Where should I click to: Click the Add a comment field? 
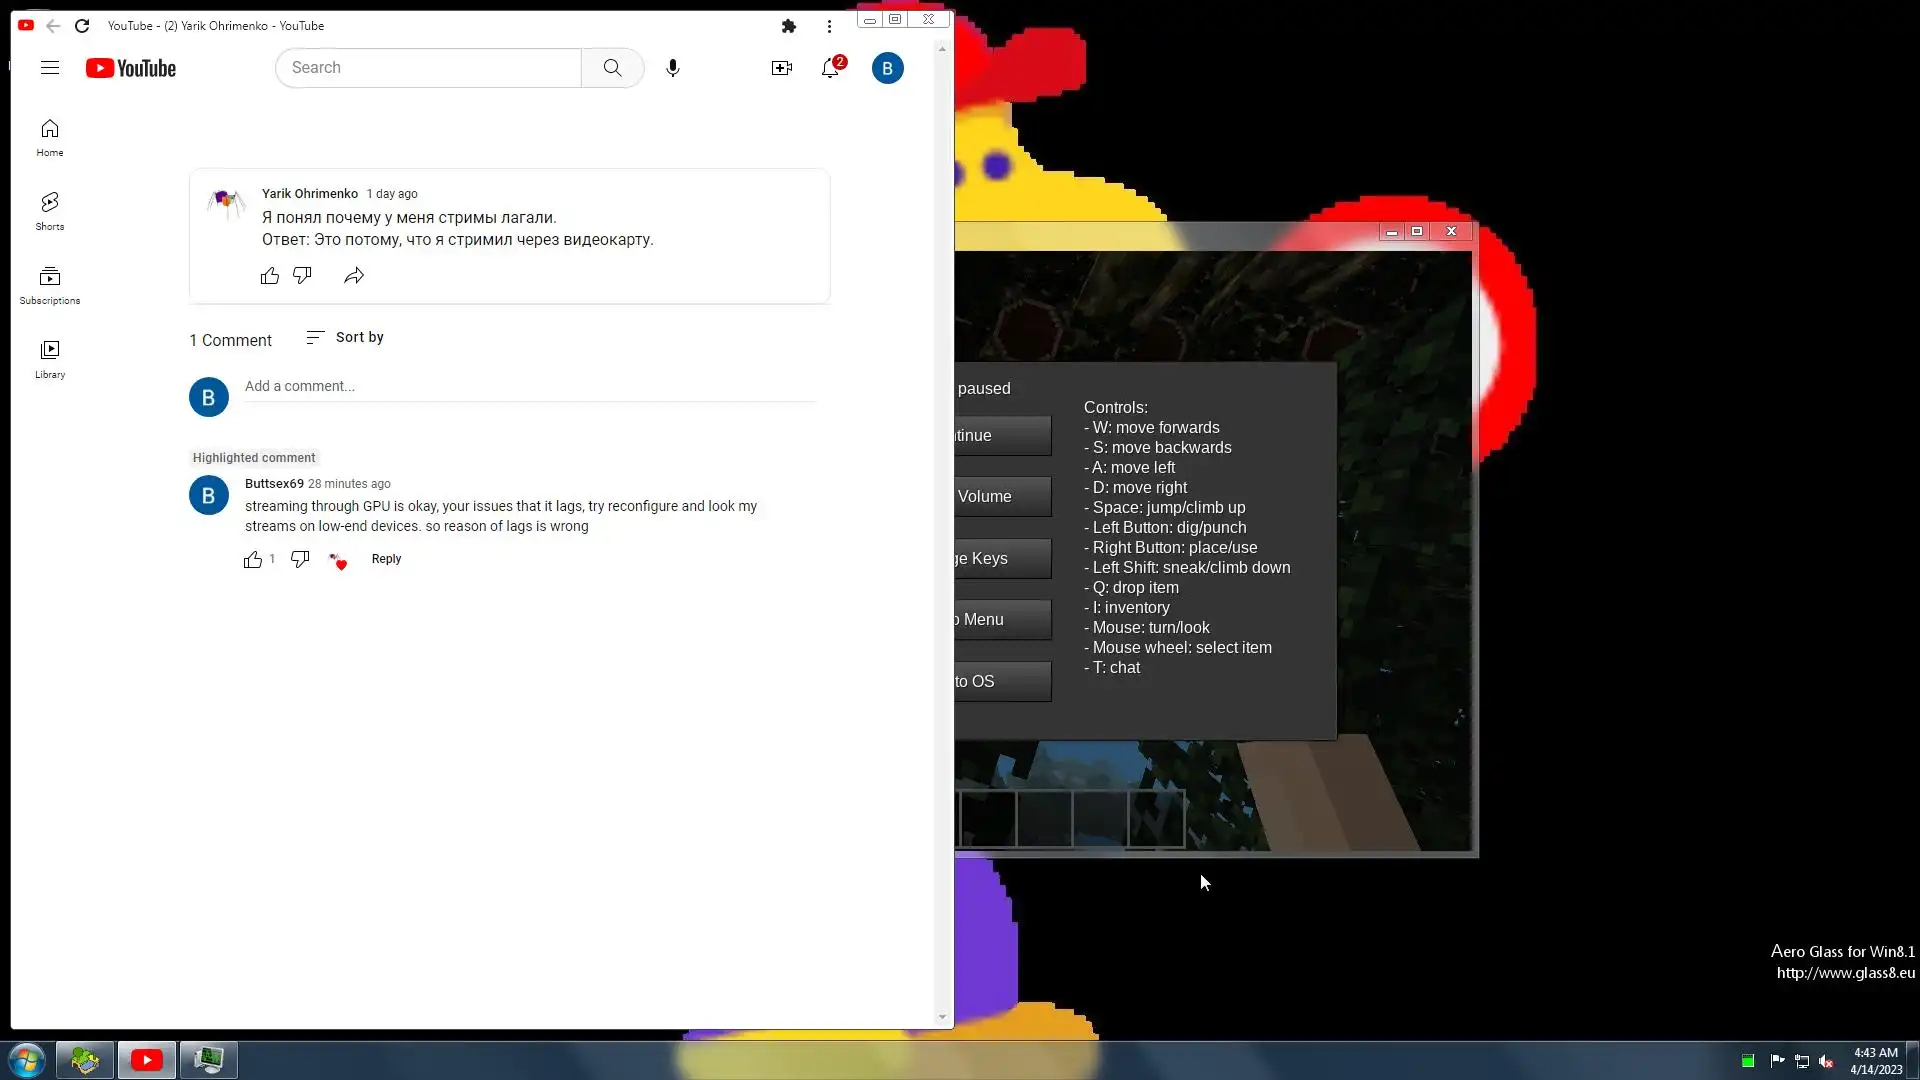point(530,387)
